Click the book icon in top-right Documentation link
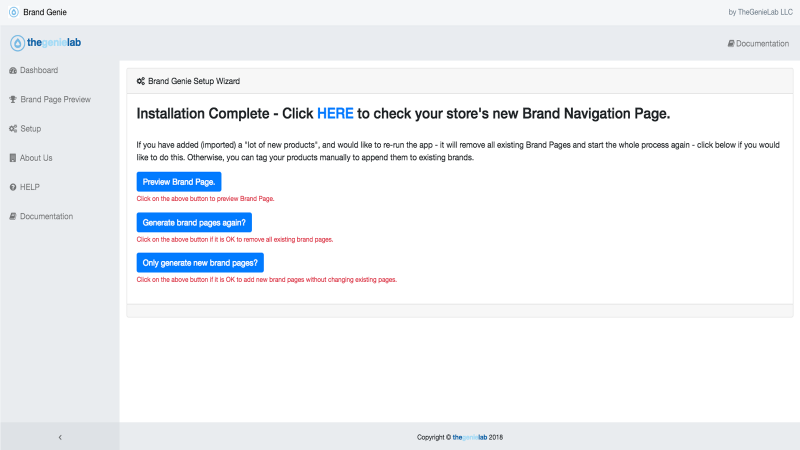This screenshot has width=800, height=450. (x=731, y=44)
